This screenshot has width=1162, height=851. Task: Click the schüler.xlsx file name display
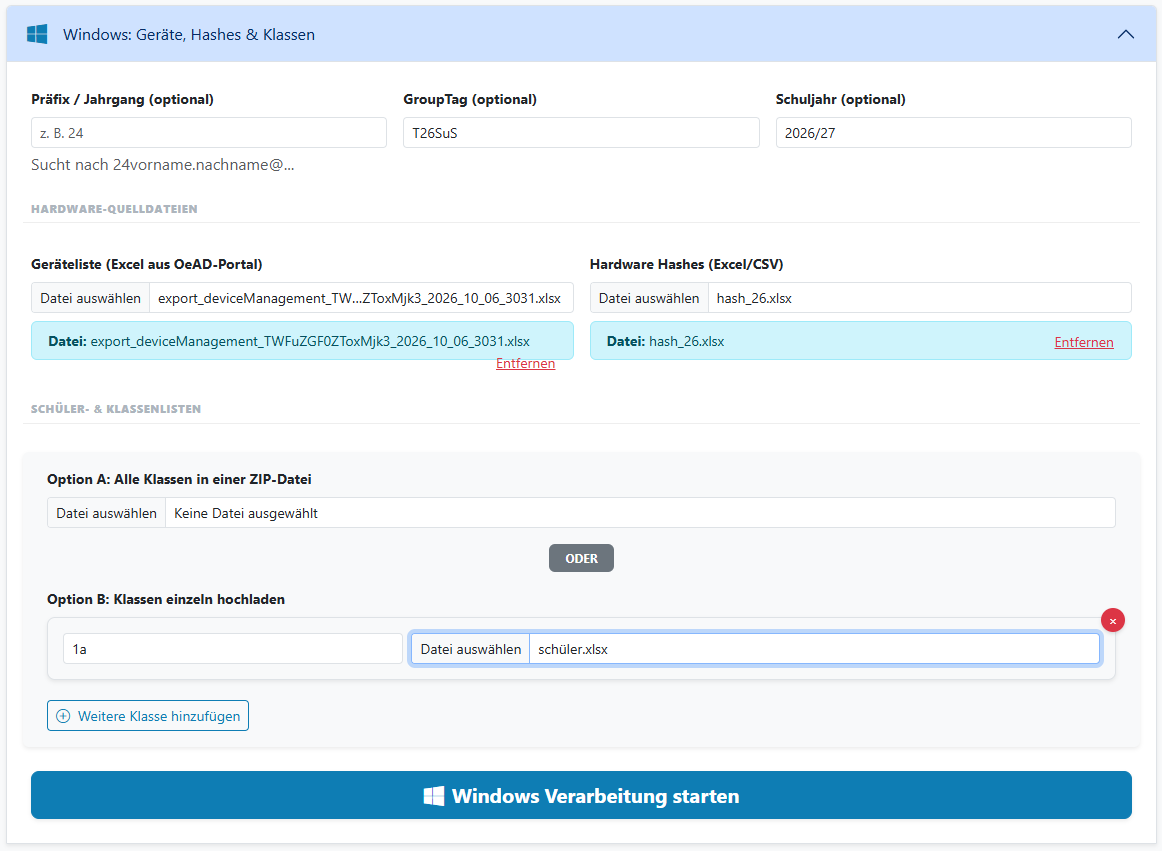[x=573, y=649]
